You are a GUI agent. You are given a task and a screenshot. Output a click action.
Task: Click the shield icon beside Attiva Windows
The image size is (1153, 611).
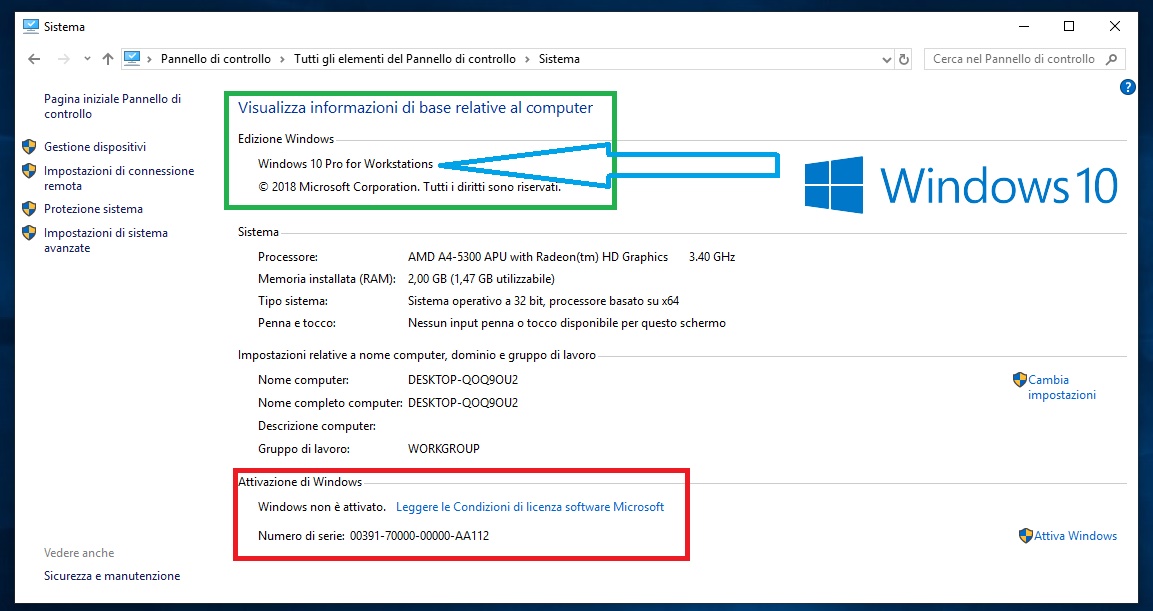pos(1026,536)
